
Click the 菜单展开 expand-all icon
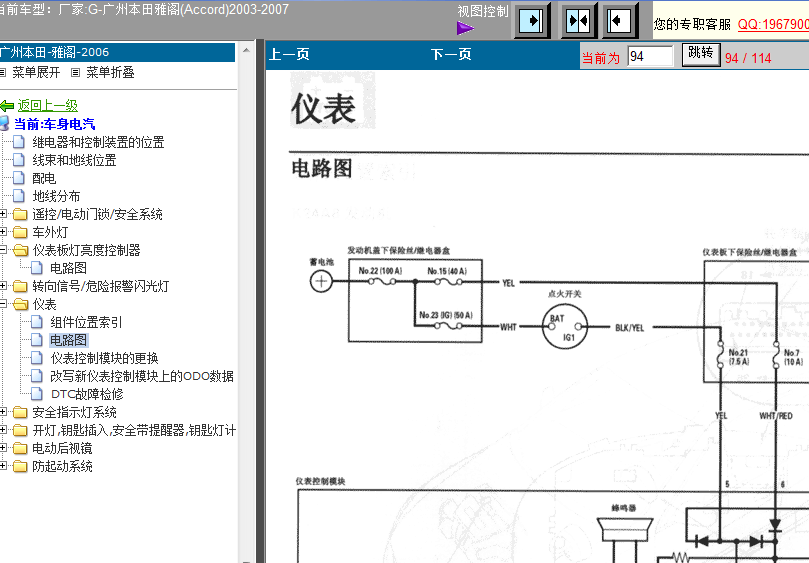(x=3, y=73)
